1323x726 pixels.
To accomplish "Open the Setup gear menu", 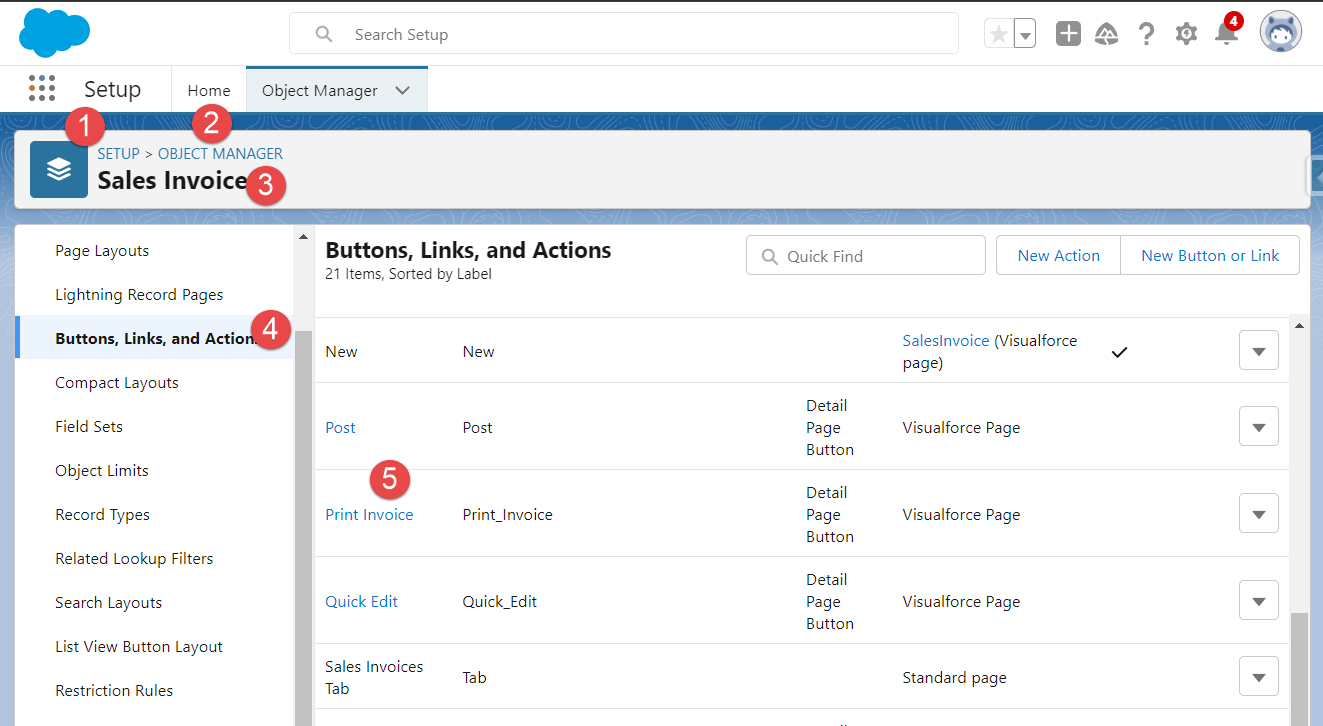I will pyautogui.click(x=1187, y=34).
